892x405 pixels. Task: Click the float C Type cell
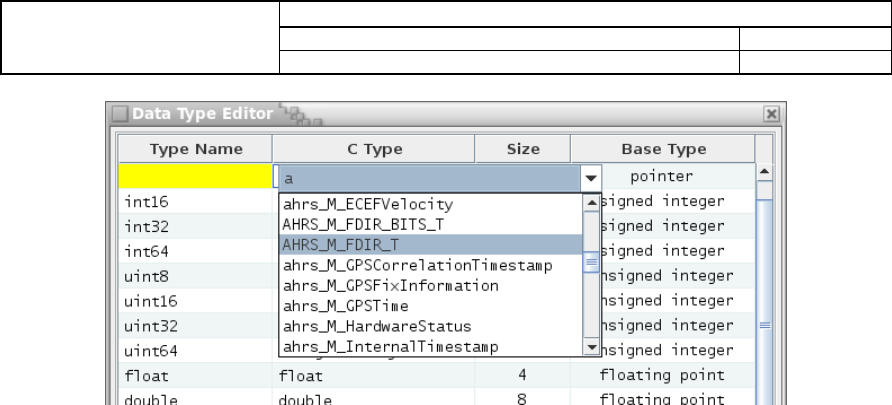pos(374,375)
